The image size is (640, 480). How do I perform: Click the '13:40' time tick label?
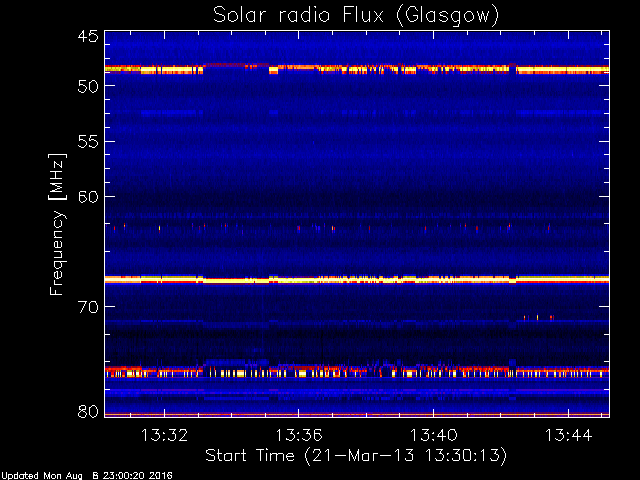[x=433, y=435]
